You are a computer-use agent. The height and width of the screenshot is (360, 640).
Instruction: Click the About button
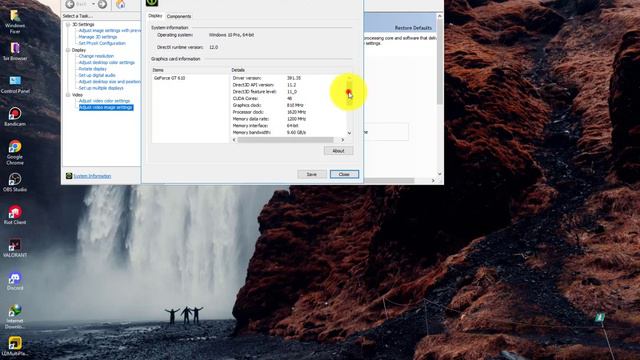pos(338,151)
